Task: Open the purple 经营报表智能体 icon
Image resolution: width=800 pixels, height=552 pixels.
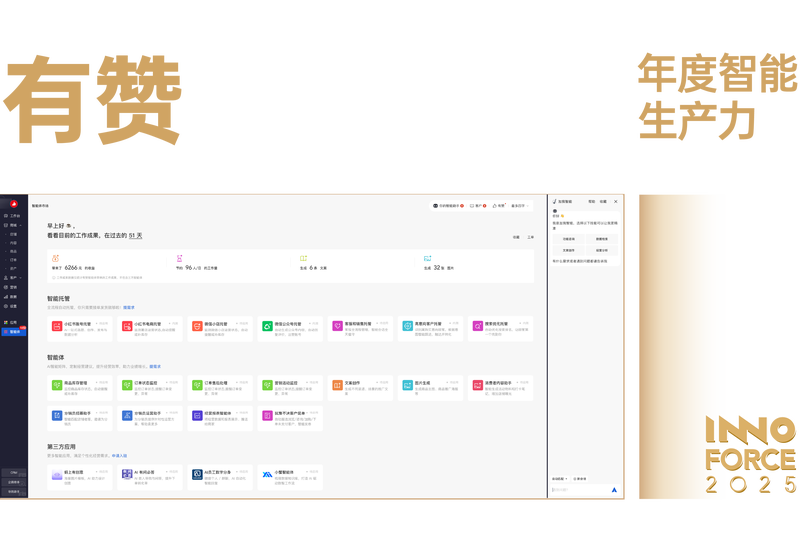Action: [197, 416]
